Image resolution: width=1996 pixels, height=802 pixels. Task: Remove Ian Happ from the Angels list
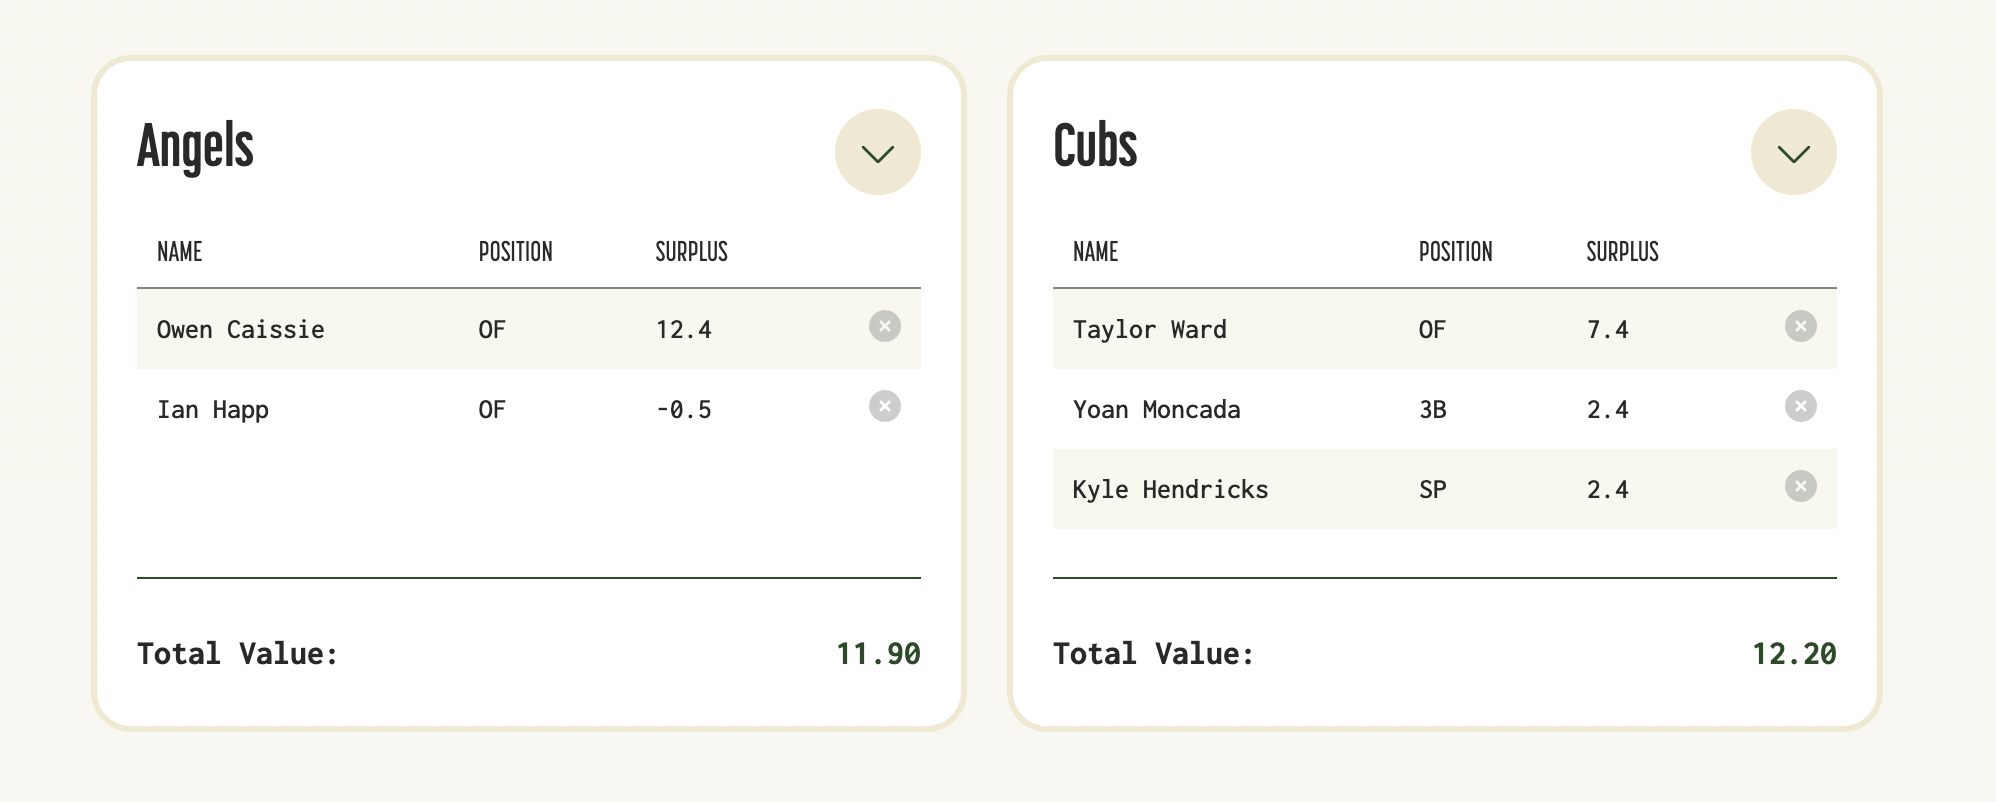pos(884,406)
